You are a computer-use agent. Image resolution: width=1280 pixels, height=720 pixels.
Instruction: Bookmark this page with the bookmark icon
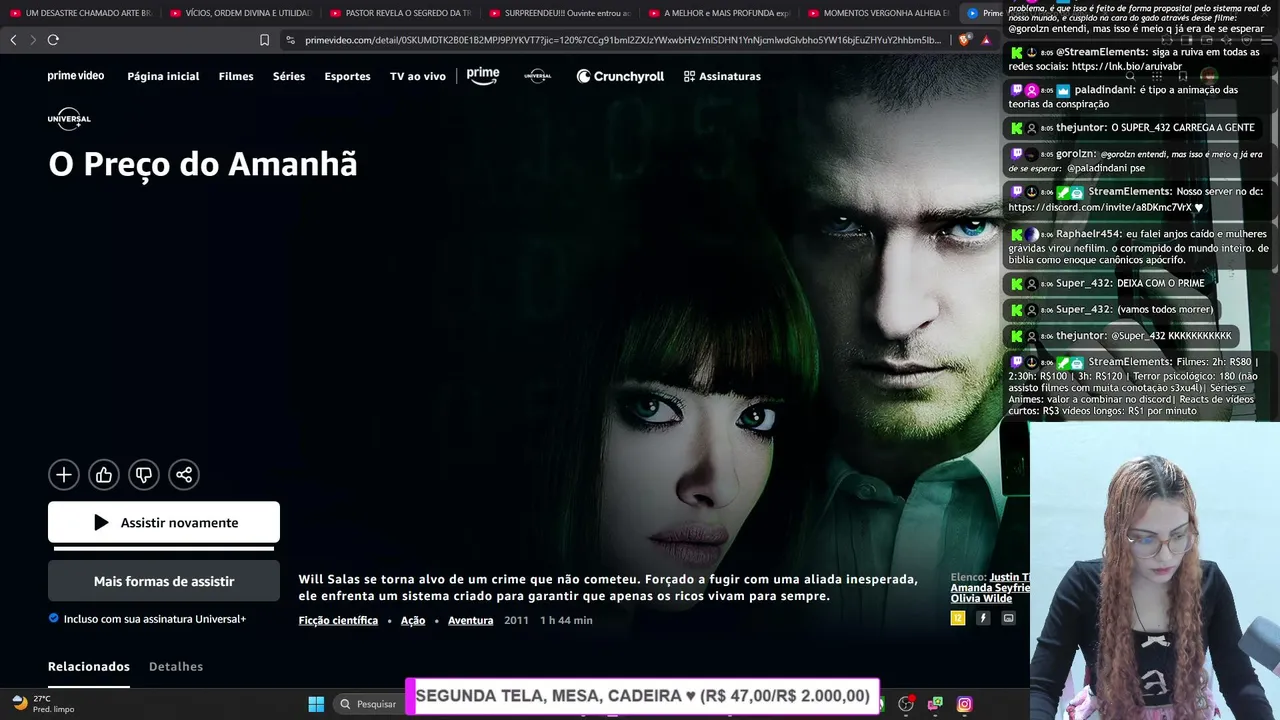pos(264,40)
